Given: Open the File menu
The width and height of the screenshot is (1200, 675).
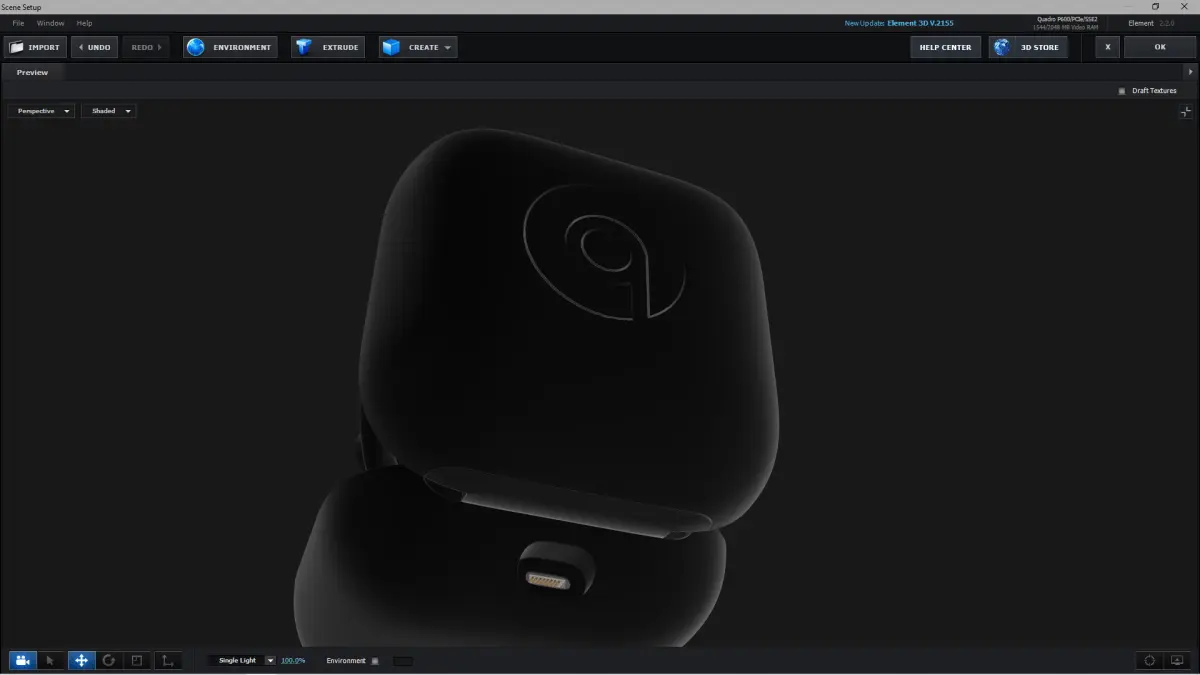Looking at the screenshot, I should (x=18, y=23).
